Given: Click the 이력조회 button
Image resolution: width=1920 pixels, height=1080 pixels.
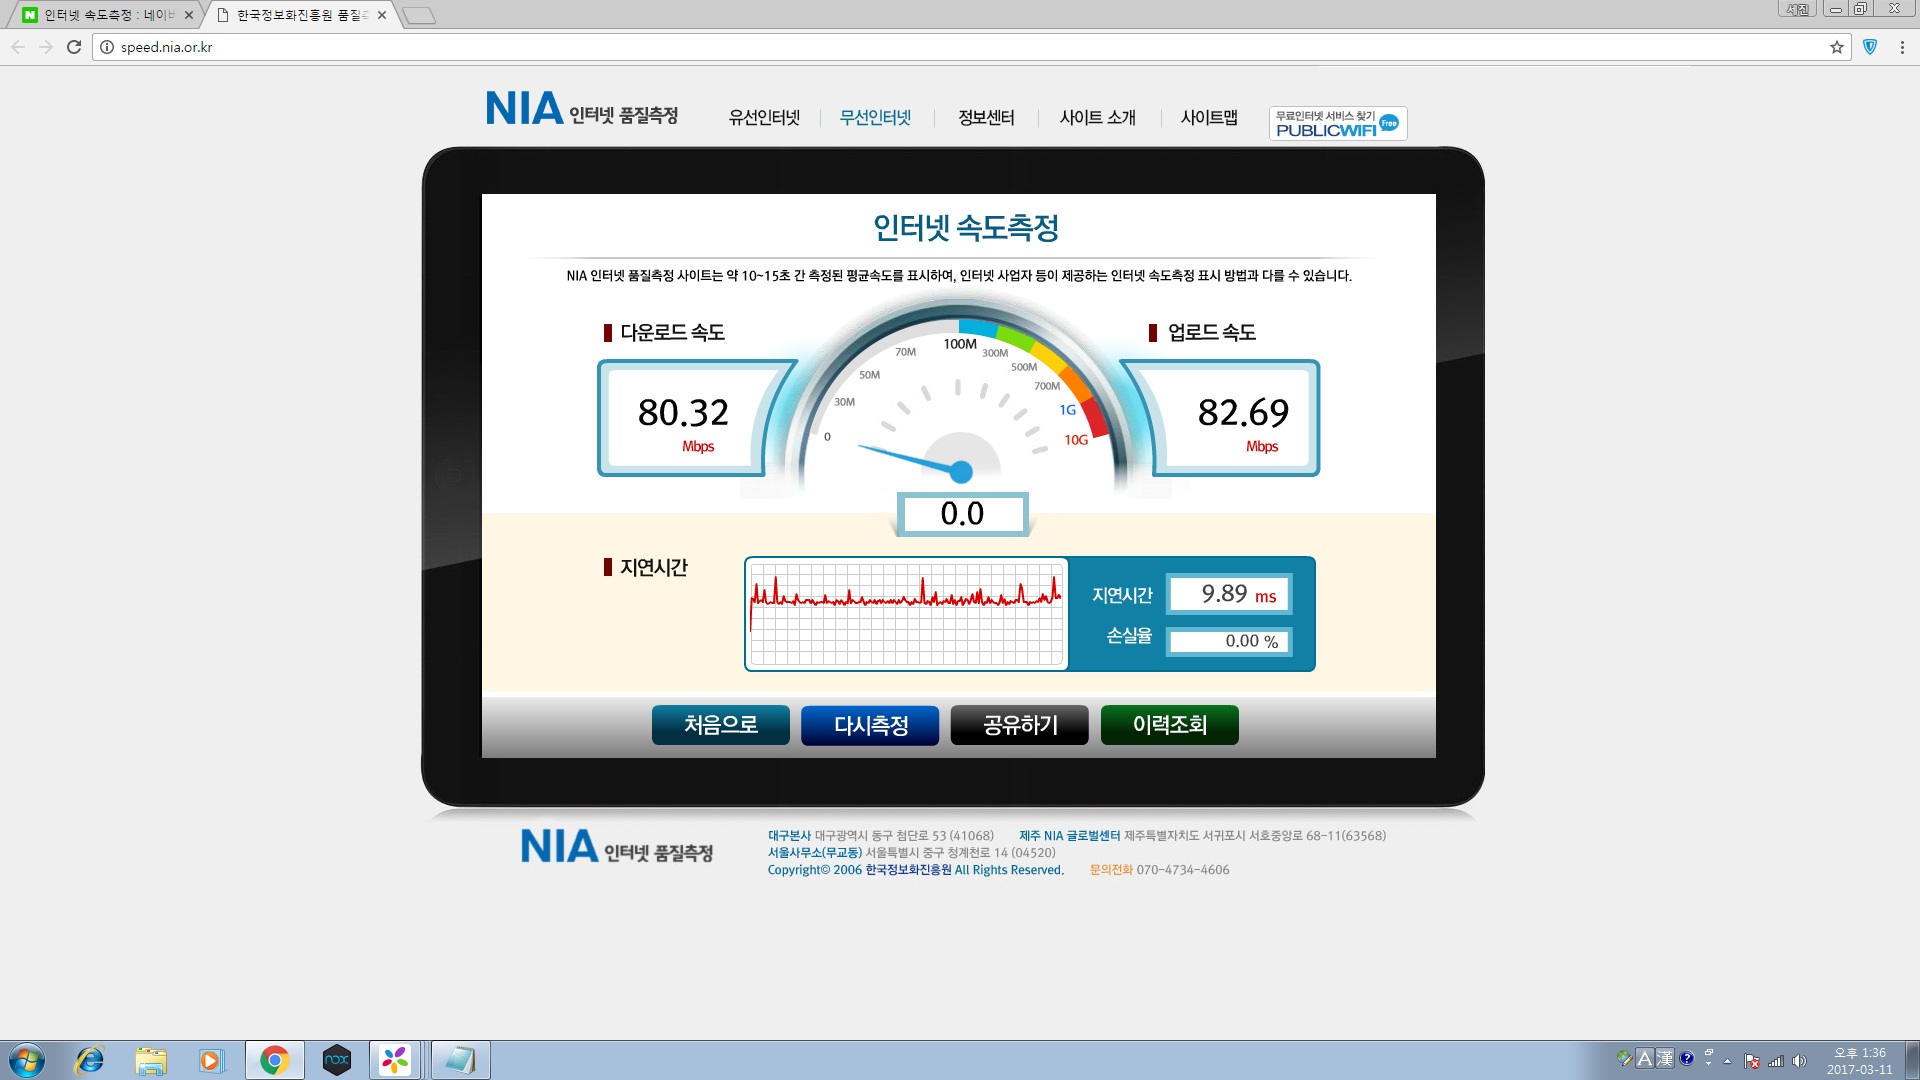Looking at the screenshot, I should pyautogui.click(x=1170, y=725).
